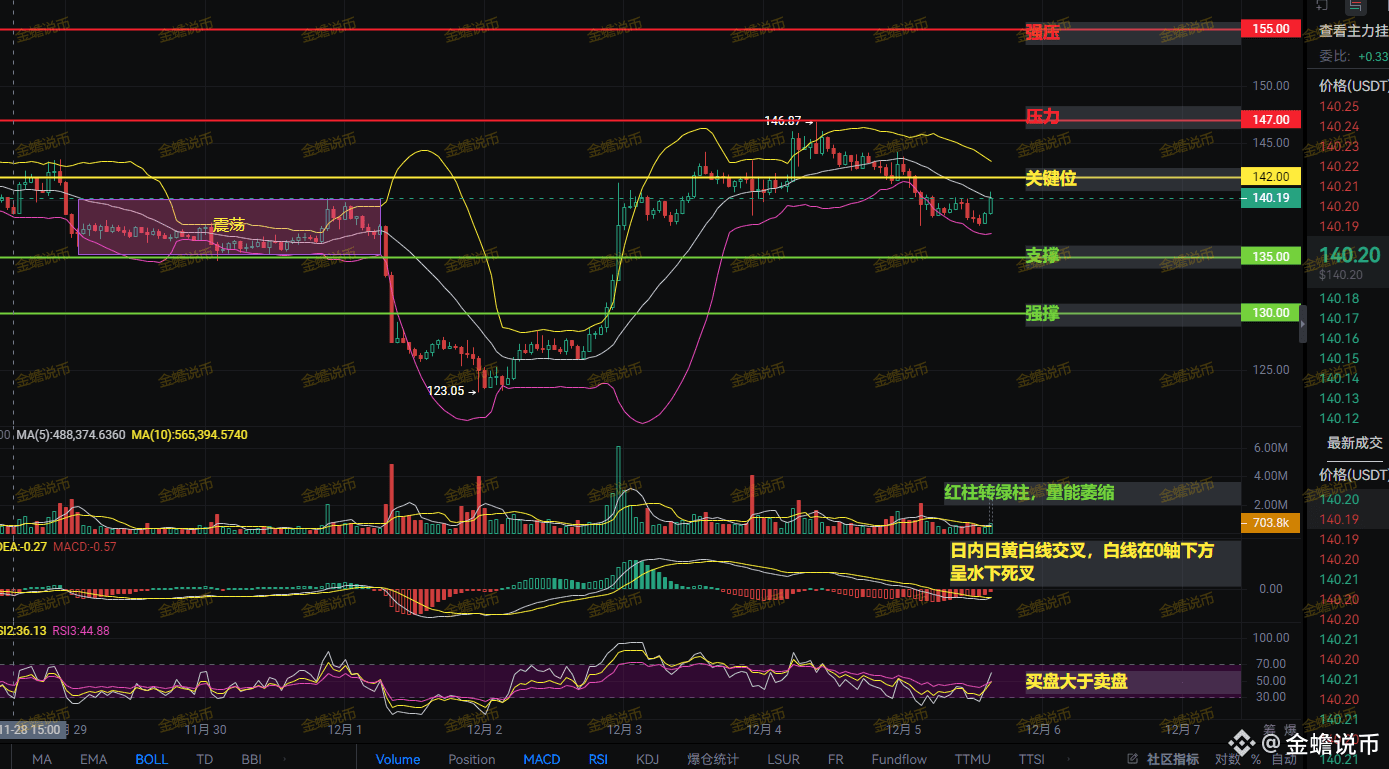The image size is (1389, 769).
Task: Click order book ask price 140.25
Action: [1339, 106]
